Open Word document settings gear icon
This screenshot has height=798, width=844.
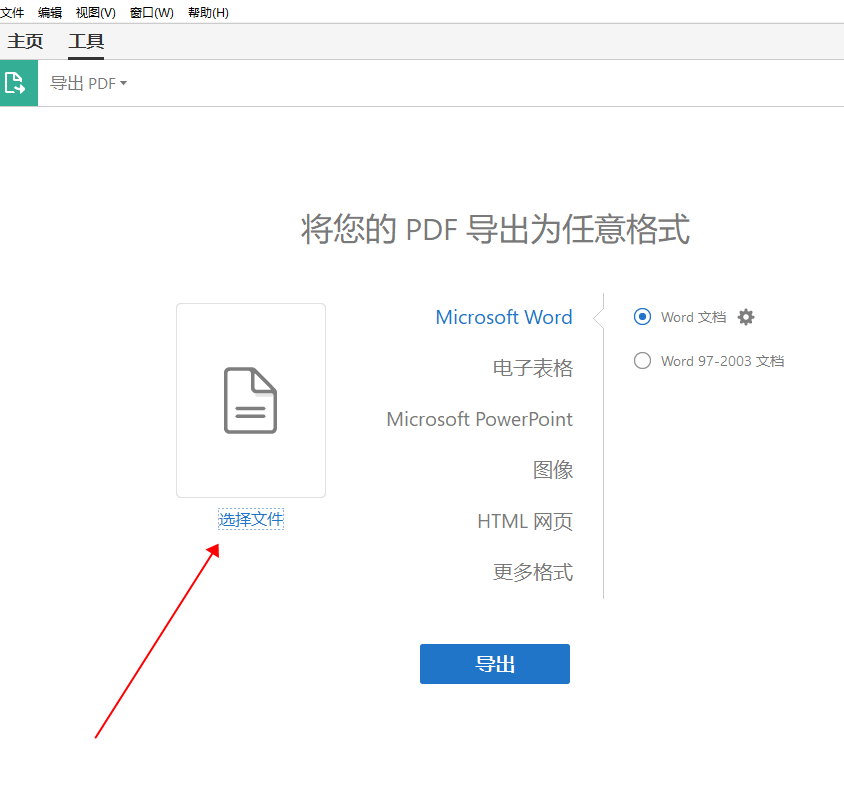pos(745,317)
